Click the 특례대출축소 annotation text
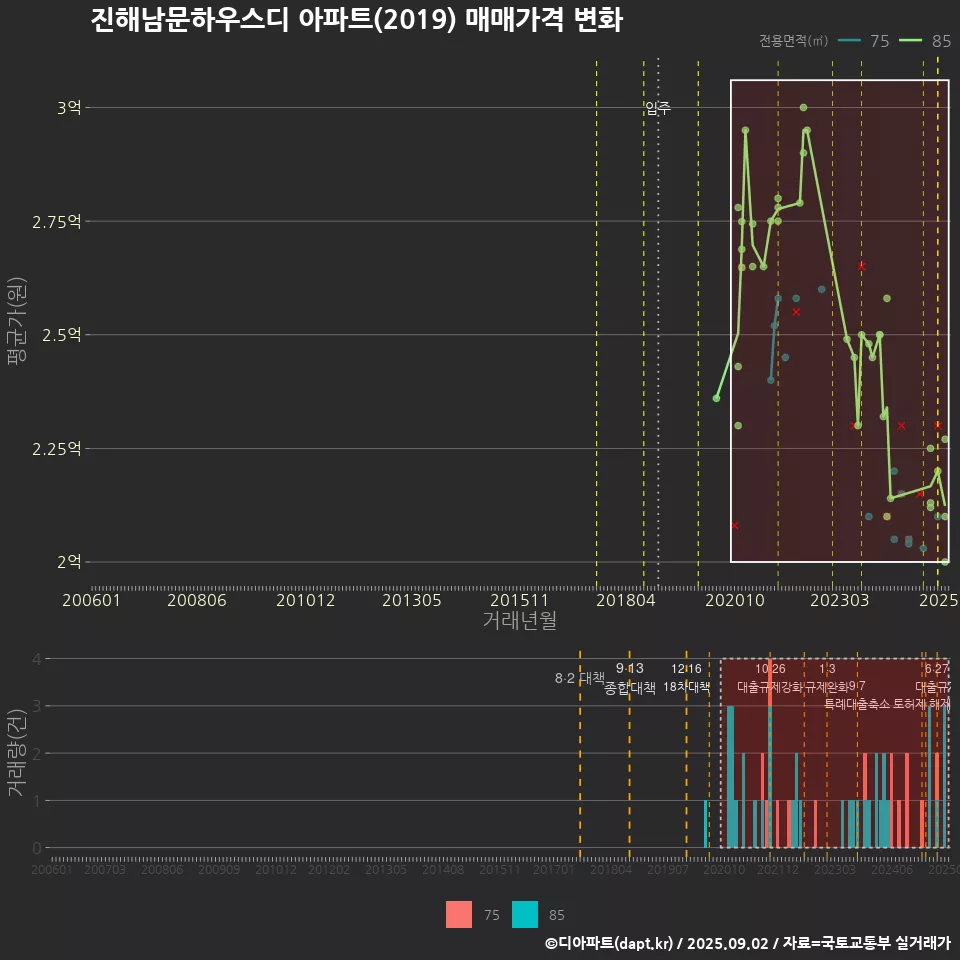Viewport: 960px width, 960px height. pyautogui.click(x=857, y=704)
